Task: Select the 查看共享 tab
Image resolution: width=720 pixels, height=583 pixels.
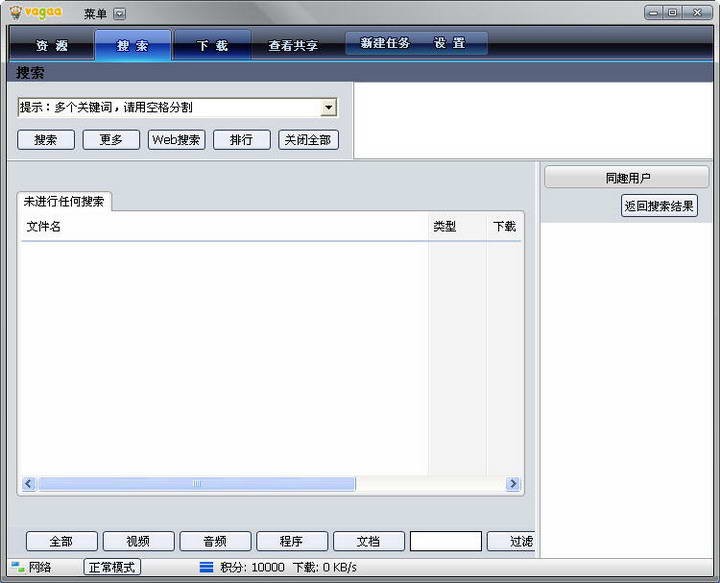Action: click(293, 45)
